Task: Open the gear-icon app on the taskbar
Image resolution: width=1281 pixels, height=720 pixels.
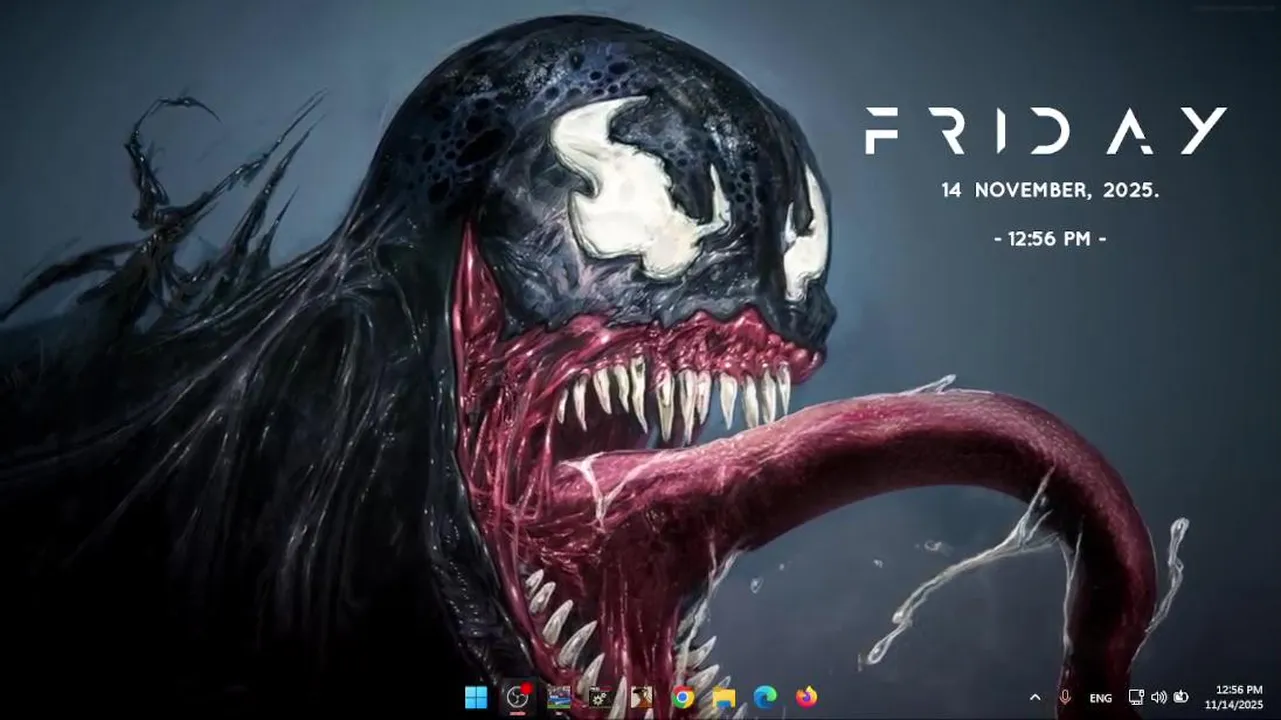Action: tap(600, 697)
